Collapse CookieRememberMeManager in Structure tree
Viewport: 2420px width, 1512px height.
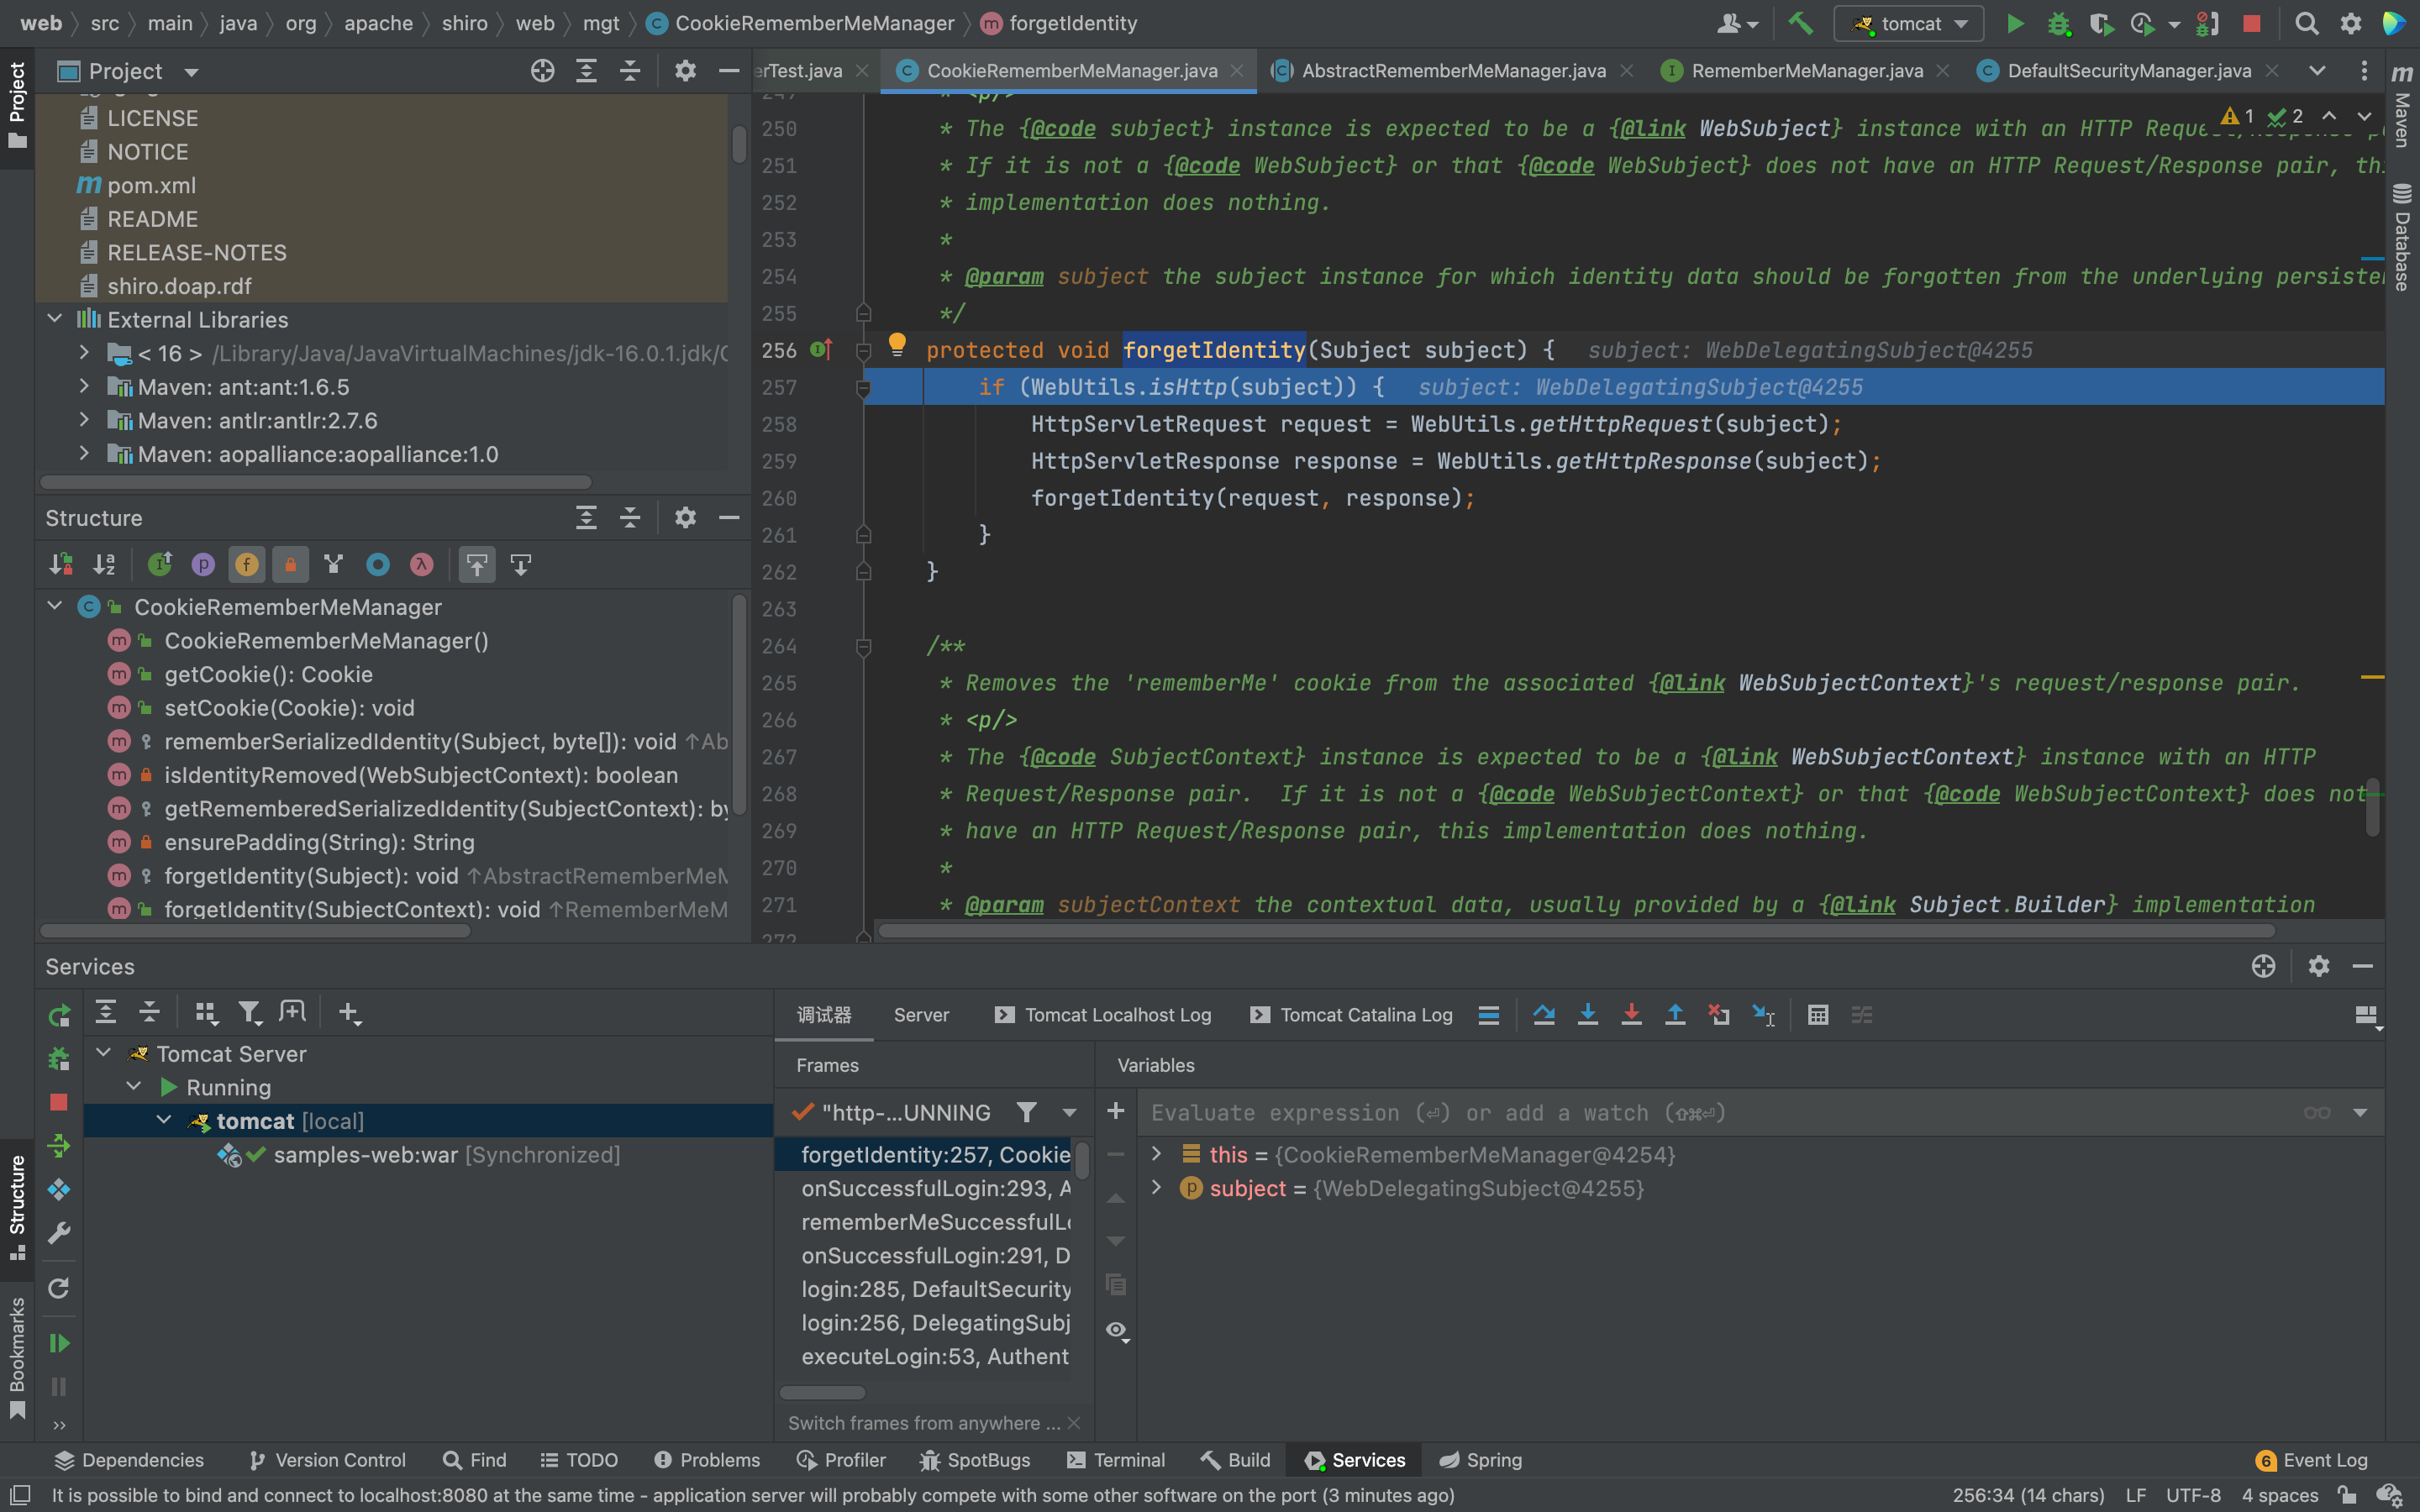click(55, 606)
